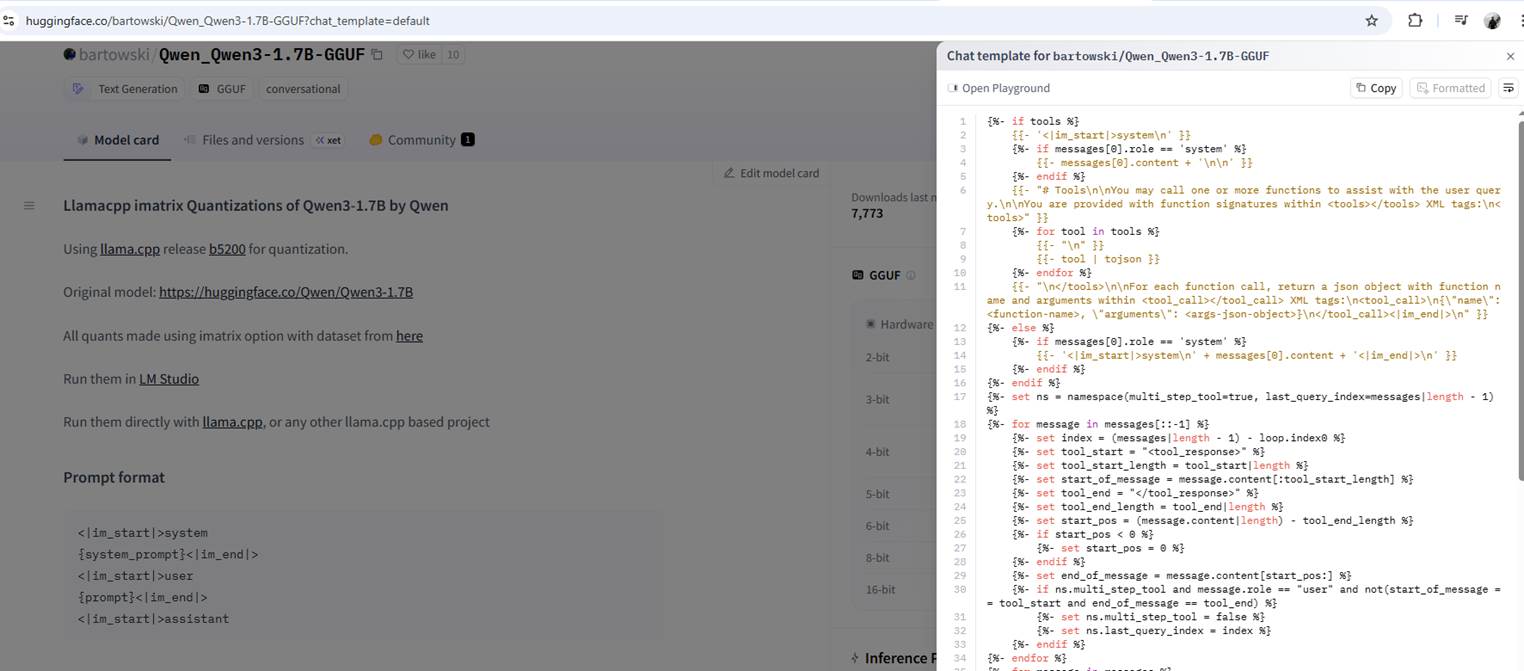Image resolution: width=1524 pixels, height=671 pixels.
Task: Click the Hardware label in the GGUF table
Action: pos(906,324)
